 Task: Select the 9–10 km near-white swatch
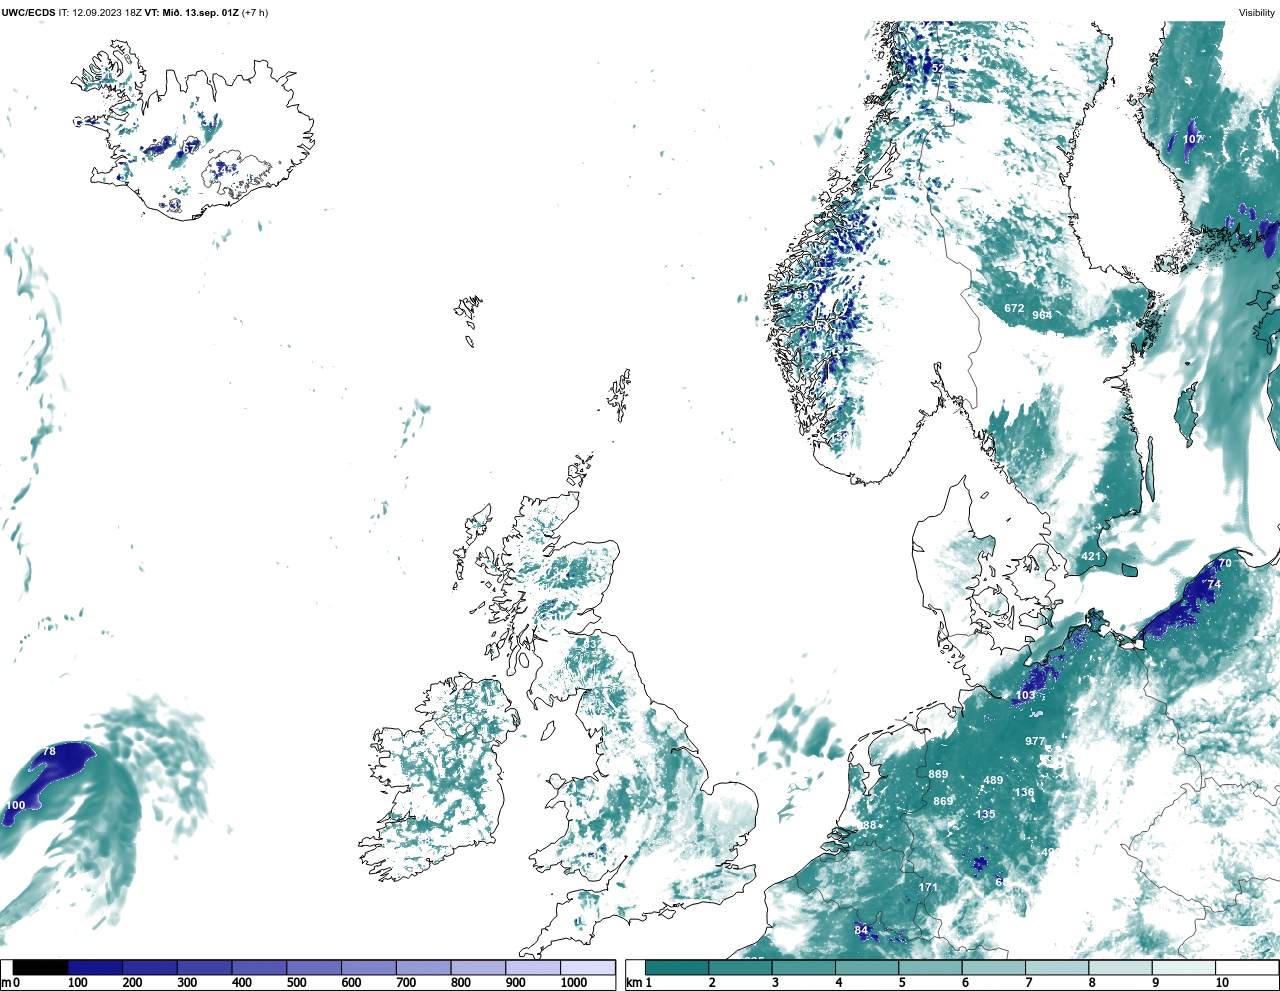(1184, 967)
